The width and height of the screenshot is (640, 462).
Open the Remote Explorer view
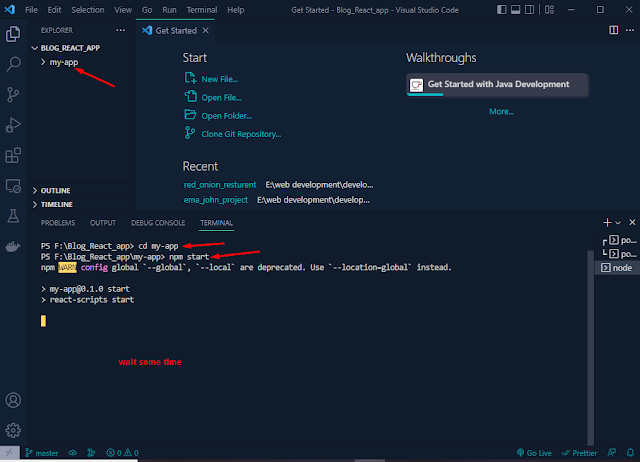click(x=13, y=186)
